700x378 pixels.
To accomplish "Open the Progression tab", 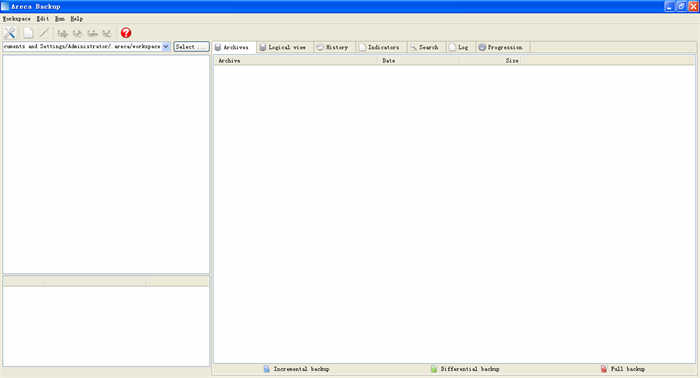I will (x=500, y=47).
